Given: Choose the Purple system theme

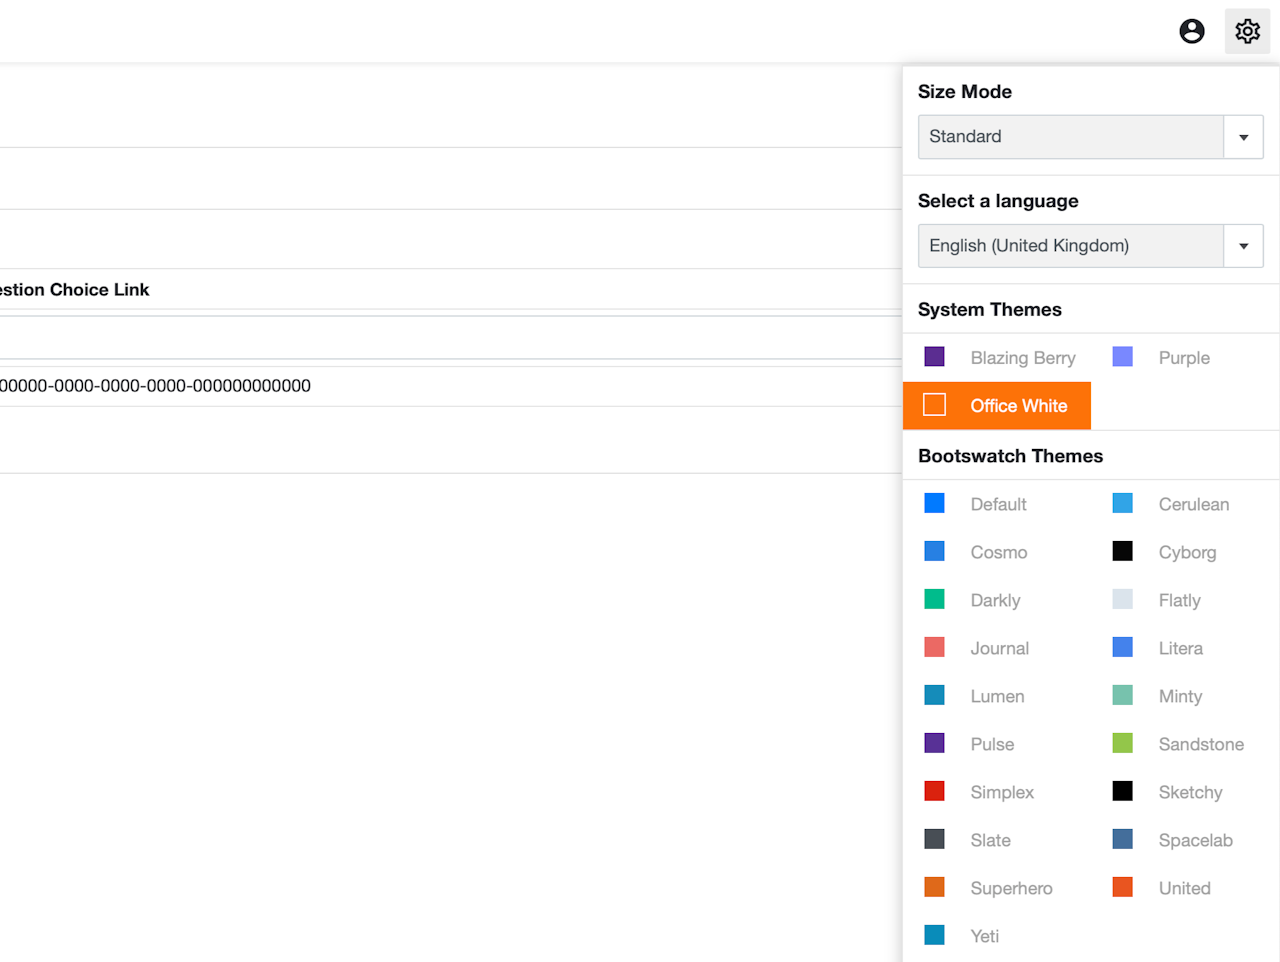Looking at the screenshot, I should (1184, 358).
